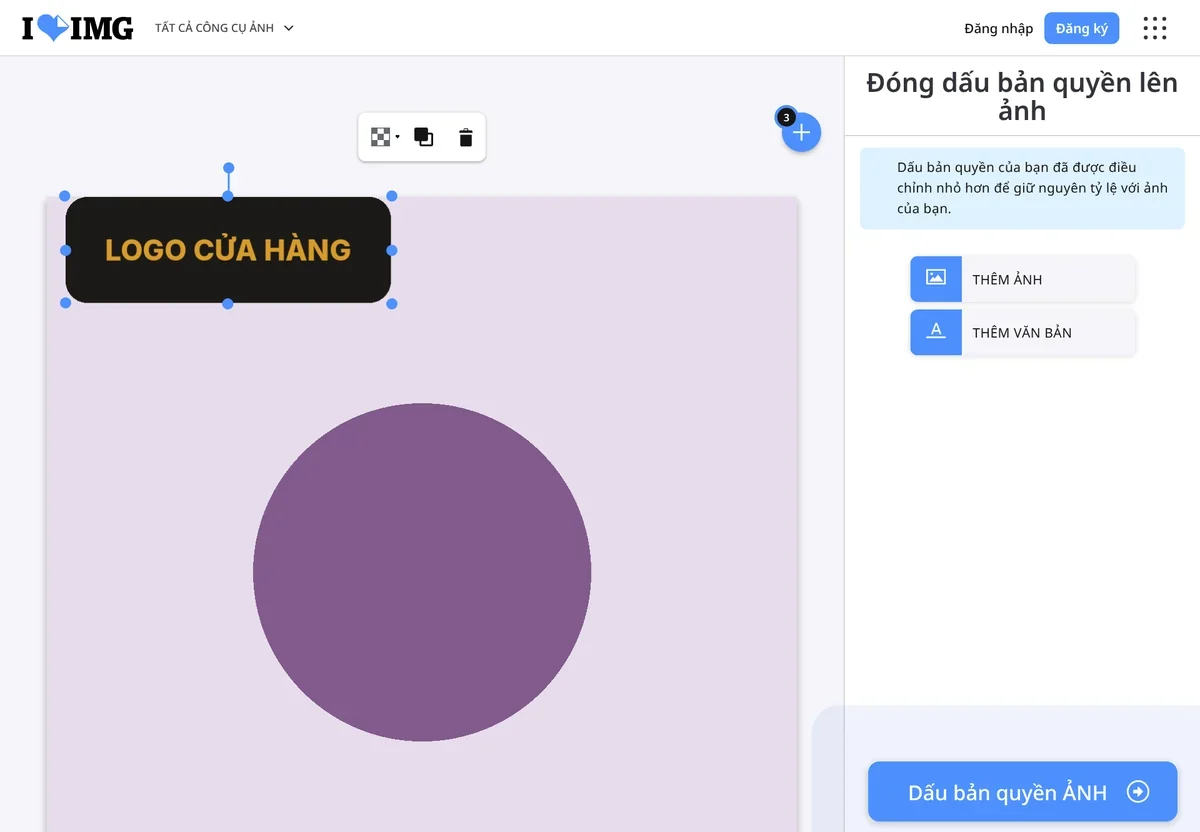The width and height of the screenshot is (1200, 832).
Task: Click the Đóng dấu bản quyền lên ảnh heading
Action: (1022, 96)
